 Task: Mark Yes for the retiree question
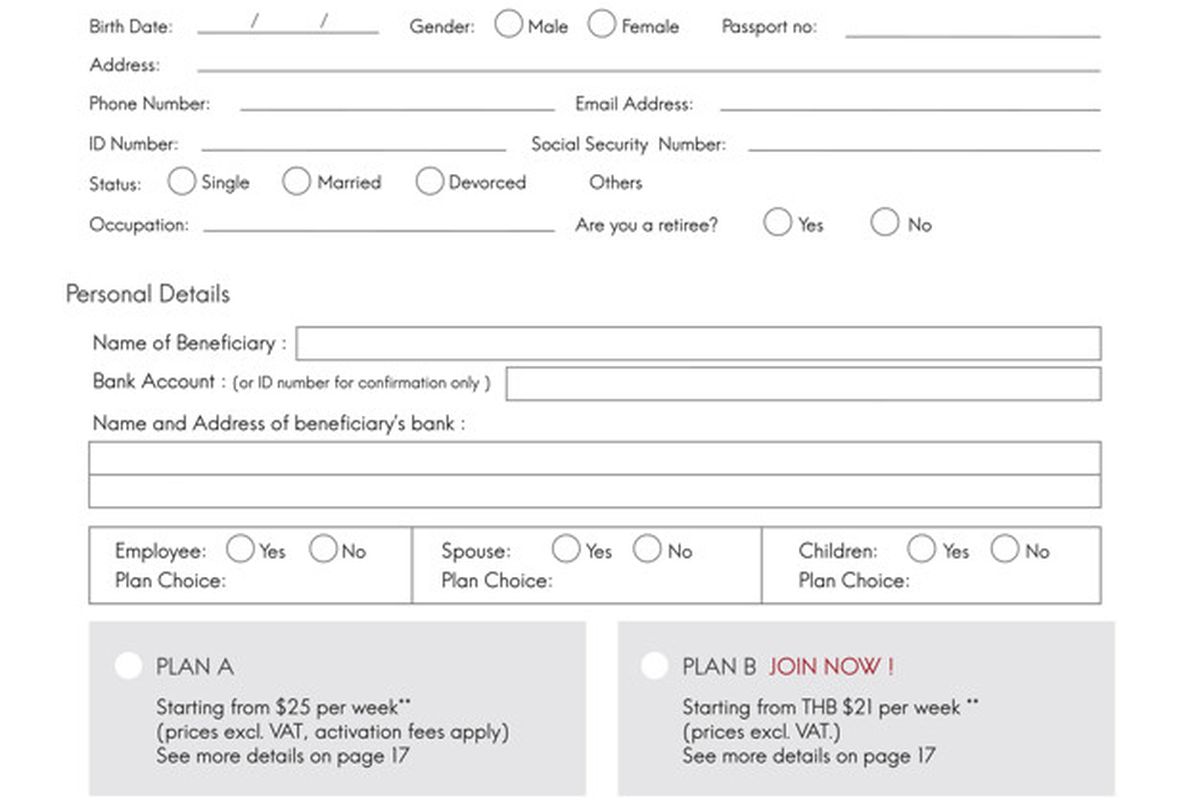tap(778, 223)
